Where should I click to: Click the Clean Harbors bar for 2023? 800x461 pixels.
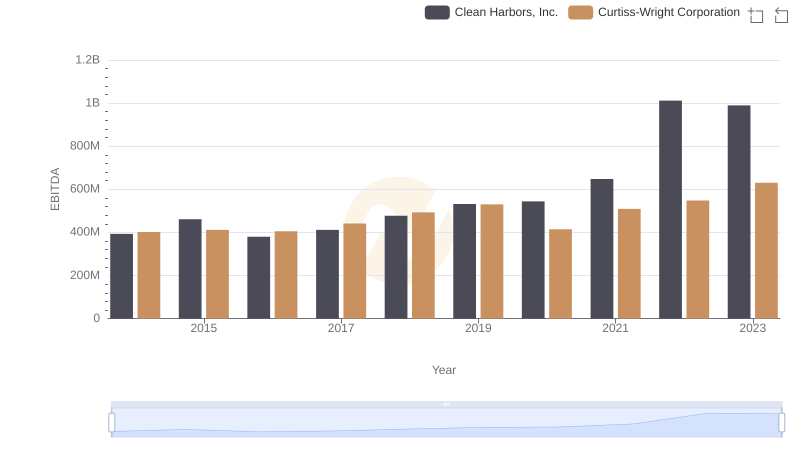click(739, 212)
